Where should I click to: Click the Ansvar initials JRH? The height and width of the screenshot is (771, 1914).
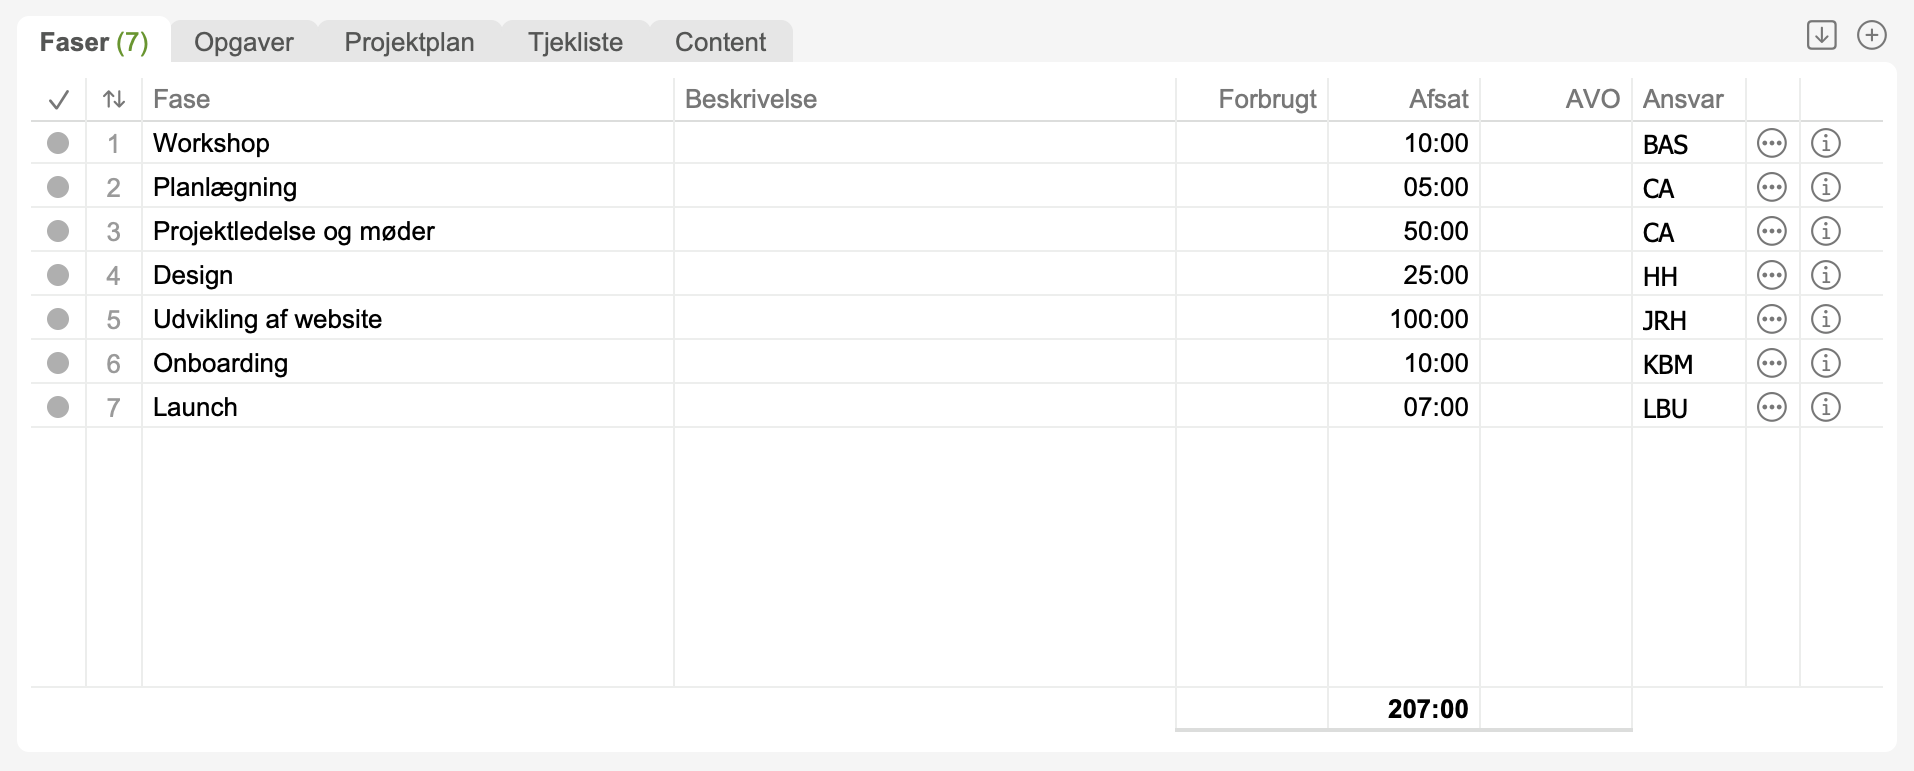tap(1664, 321)
